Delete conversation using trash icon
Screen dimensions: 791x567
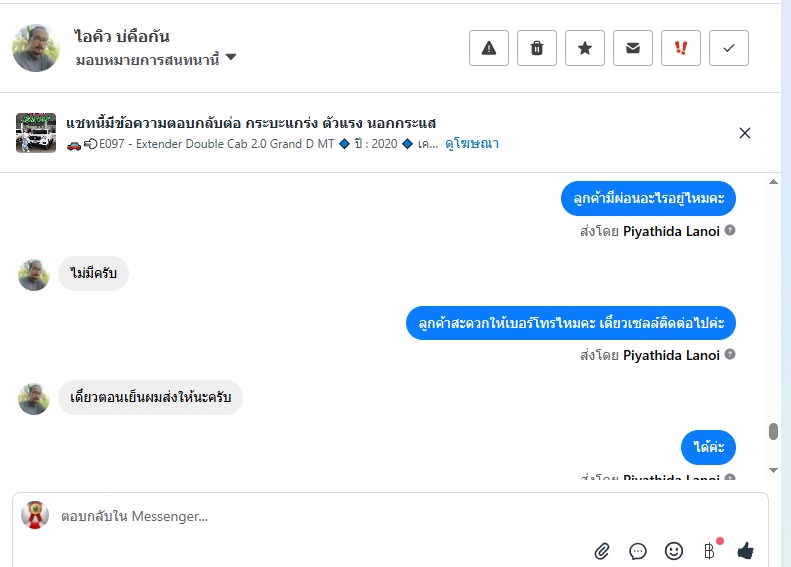pyautogui.click(x=537, y=48)
